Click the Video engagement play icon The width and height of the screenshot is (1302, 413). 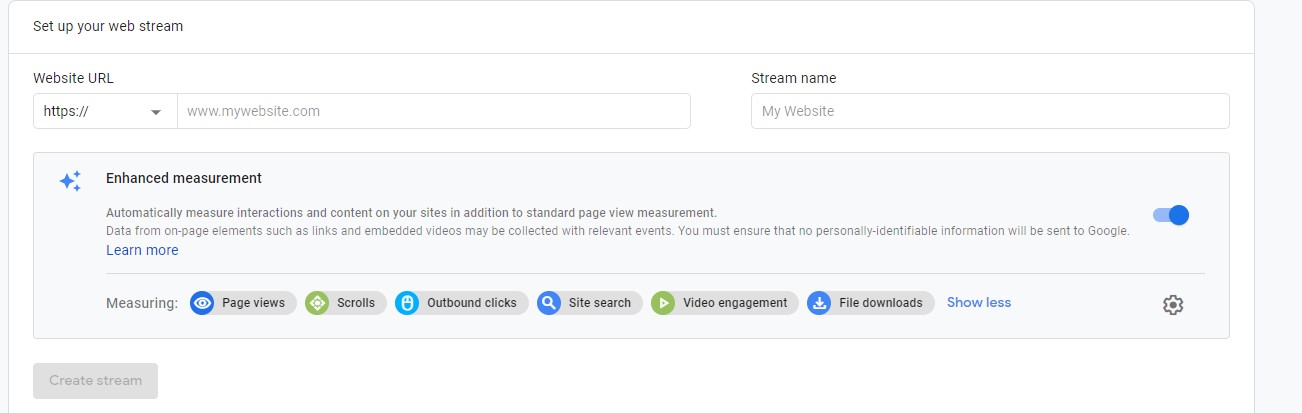[x=663, y=303]
